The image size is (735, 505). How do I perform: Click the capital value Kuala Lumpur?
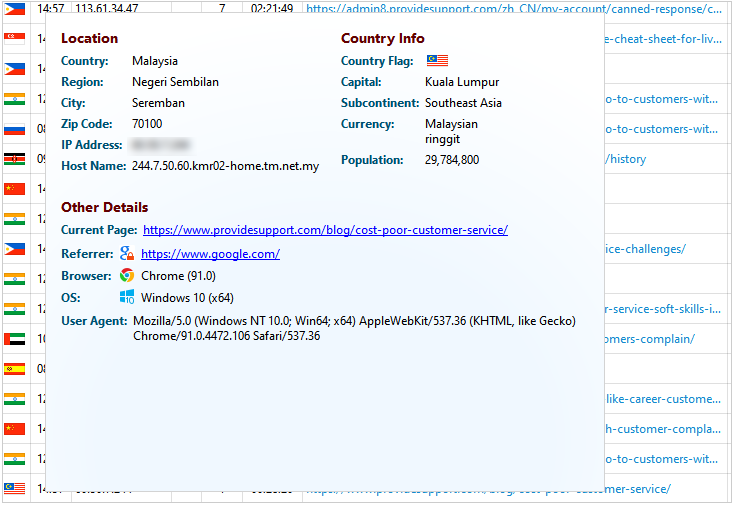462,82
